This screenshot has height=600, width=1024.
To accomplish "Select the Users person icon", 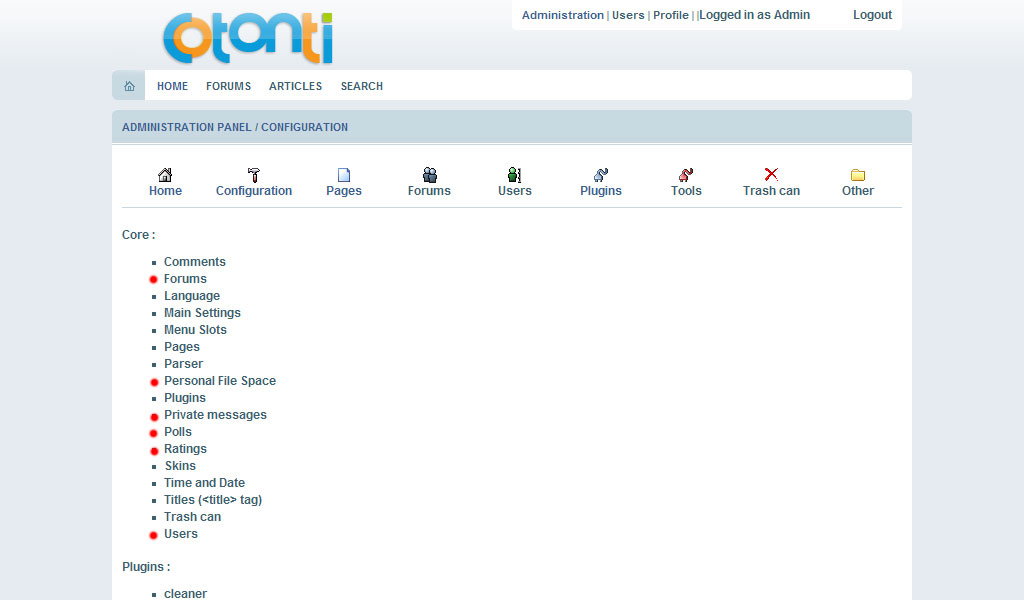I will click(x=514, y=175).
